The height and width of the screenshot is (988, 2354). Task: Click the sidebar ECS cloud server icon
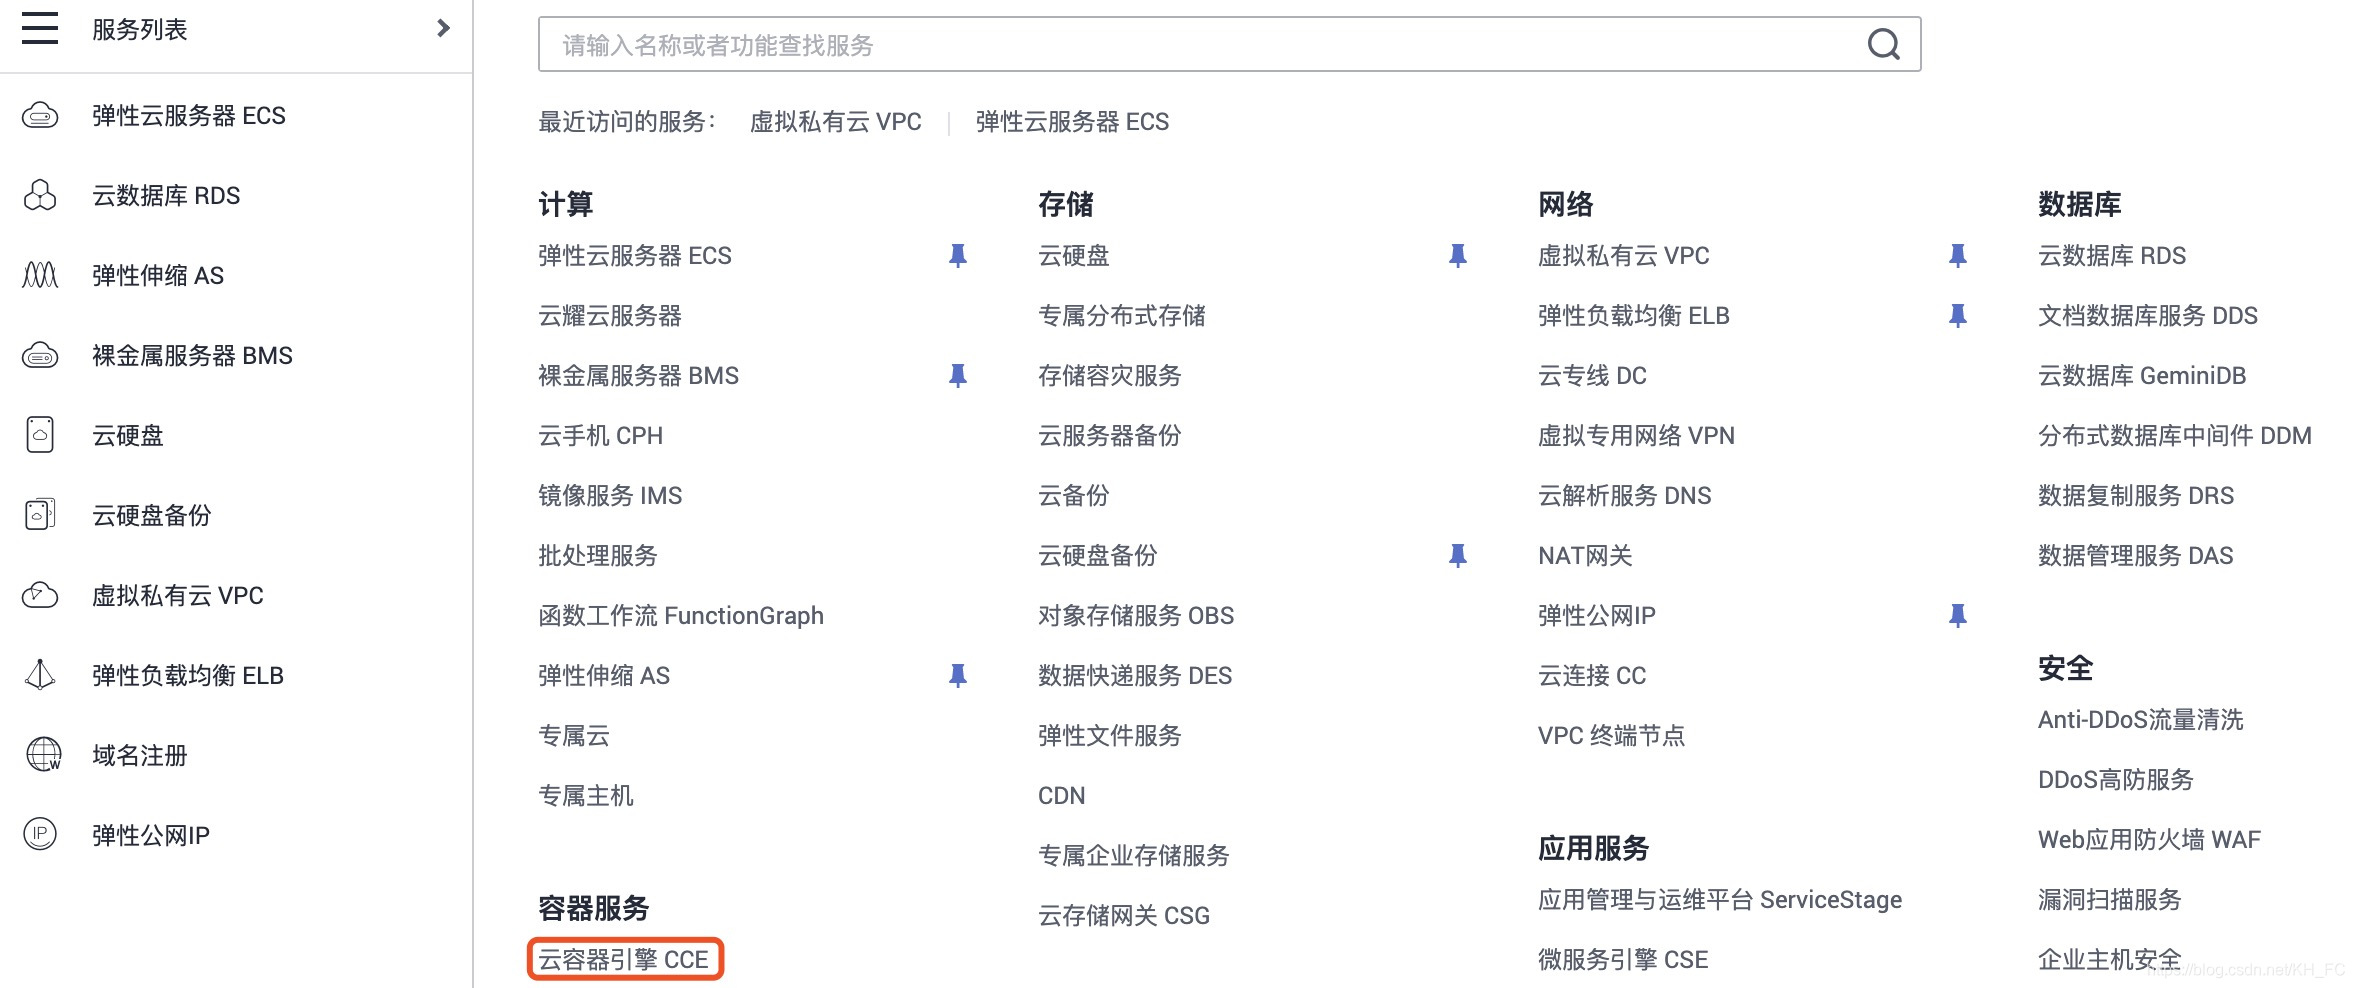[40, 116]
